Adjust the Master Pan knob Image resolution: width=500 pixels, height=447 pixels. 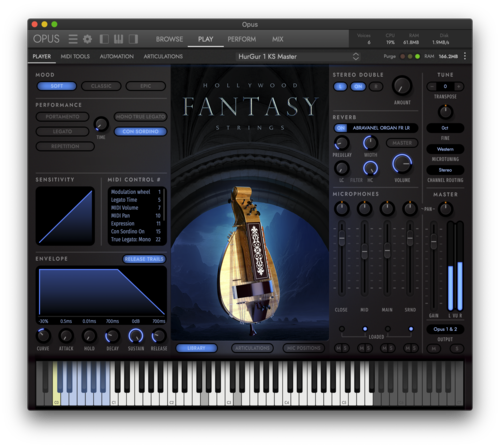tap(445, 209)
